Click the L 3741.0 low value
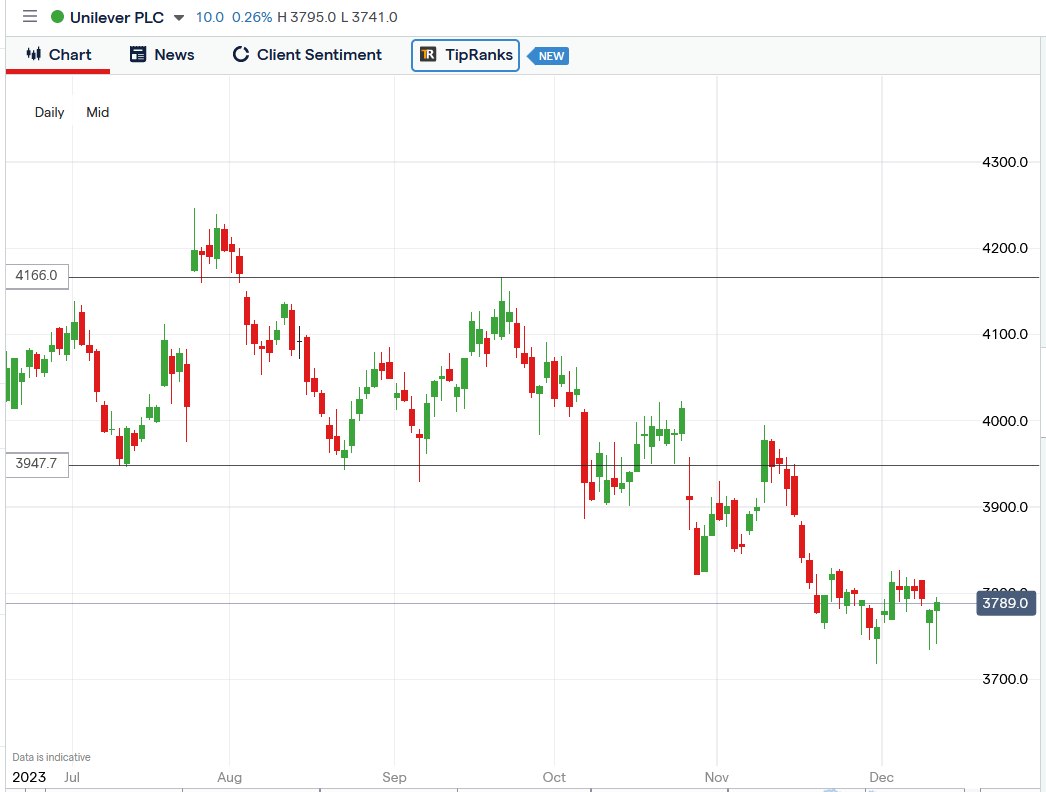 click(369, 17)
